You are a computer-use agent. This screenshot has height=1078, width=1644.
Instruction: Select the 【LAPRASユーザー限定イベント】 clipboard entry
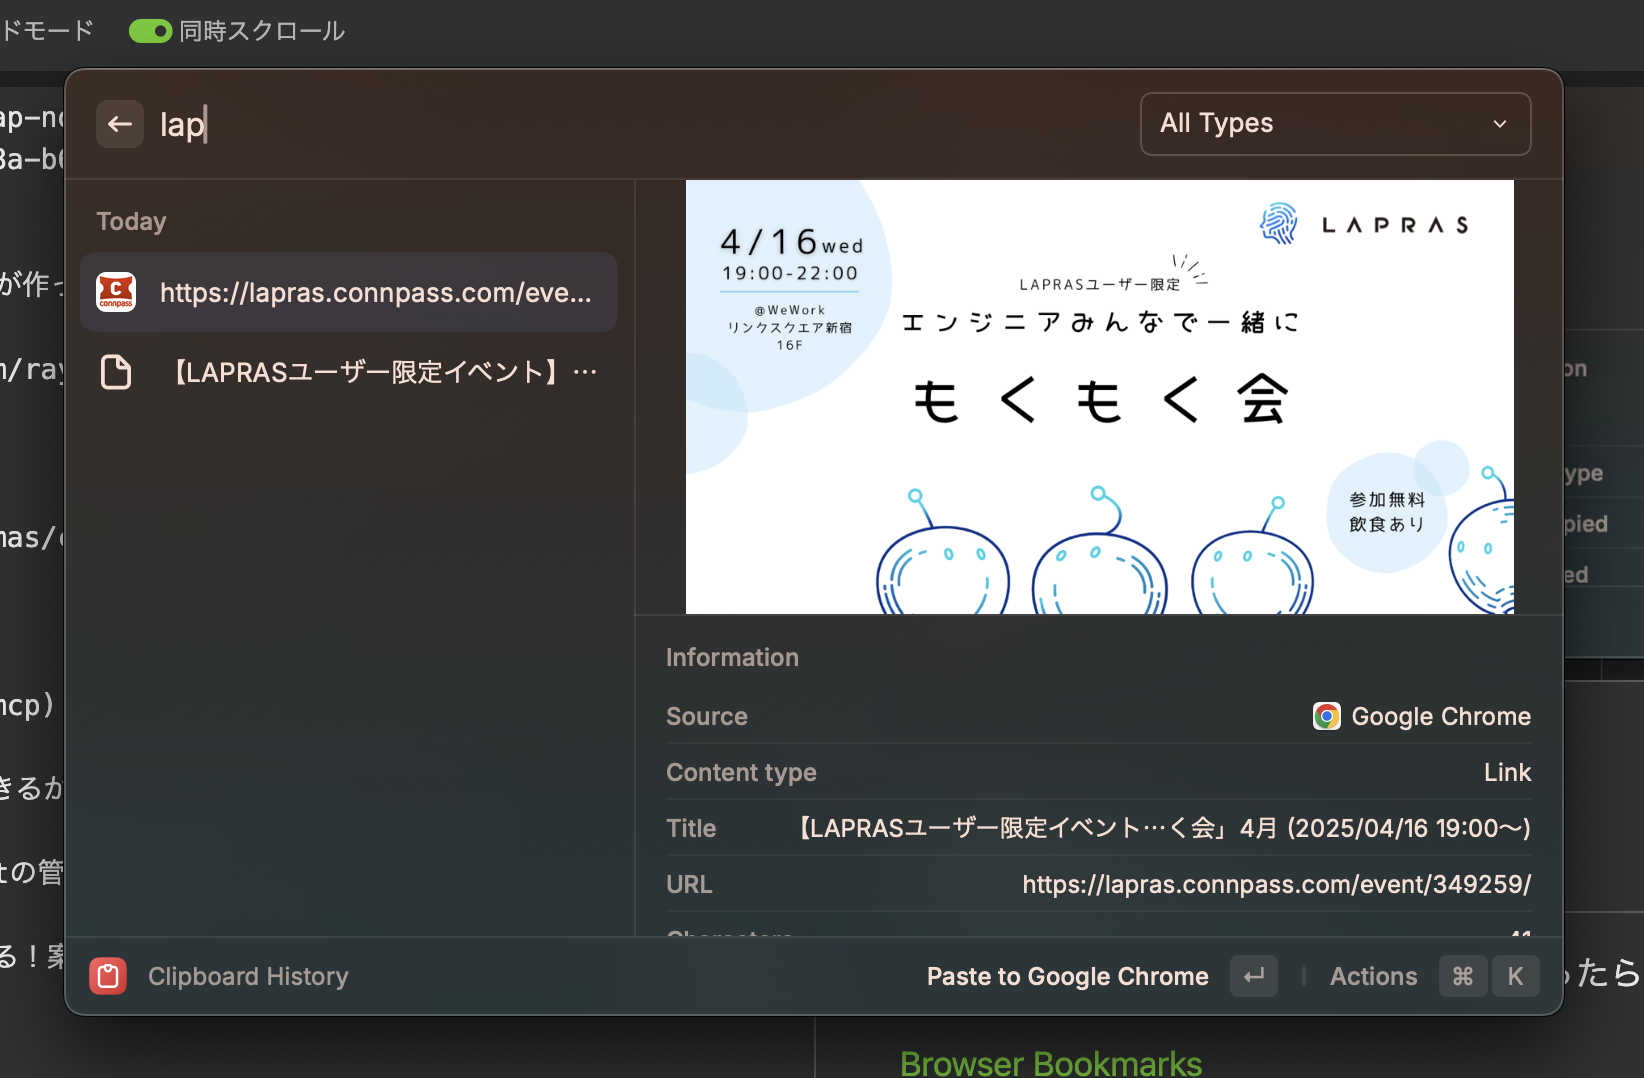(349, 372)
